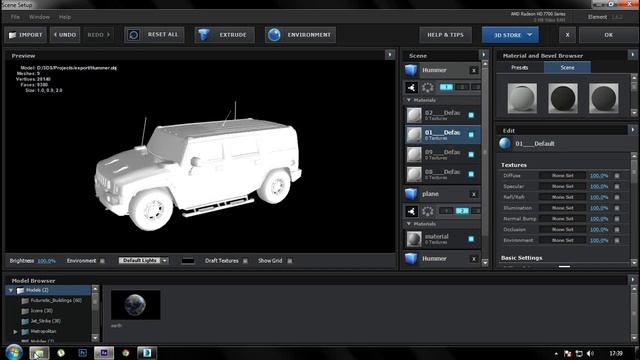Open Help & Tips
The height and width of the screenshot is (360, 640).
[x=445, y=35]
